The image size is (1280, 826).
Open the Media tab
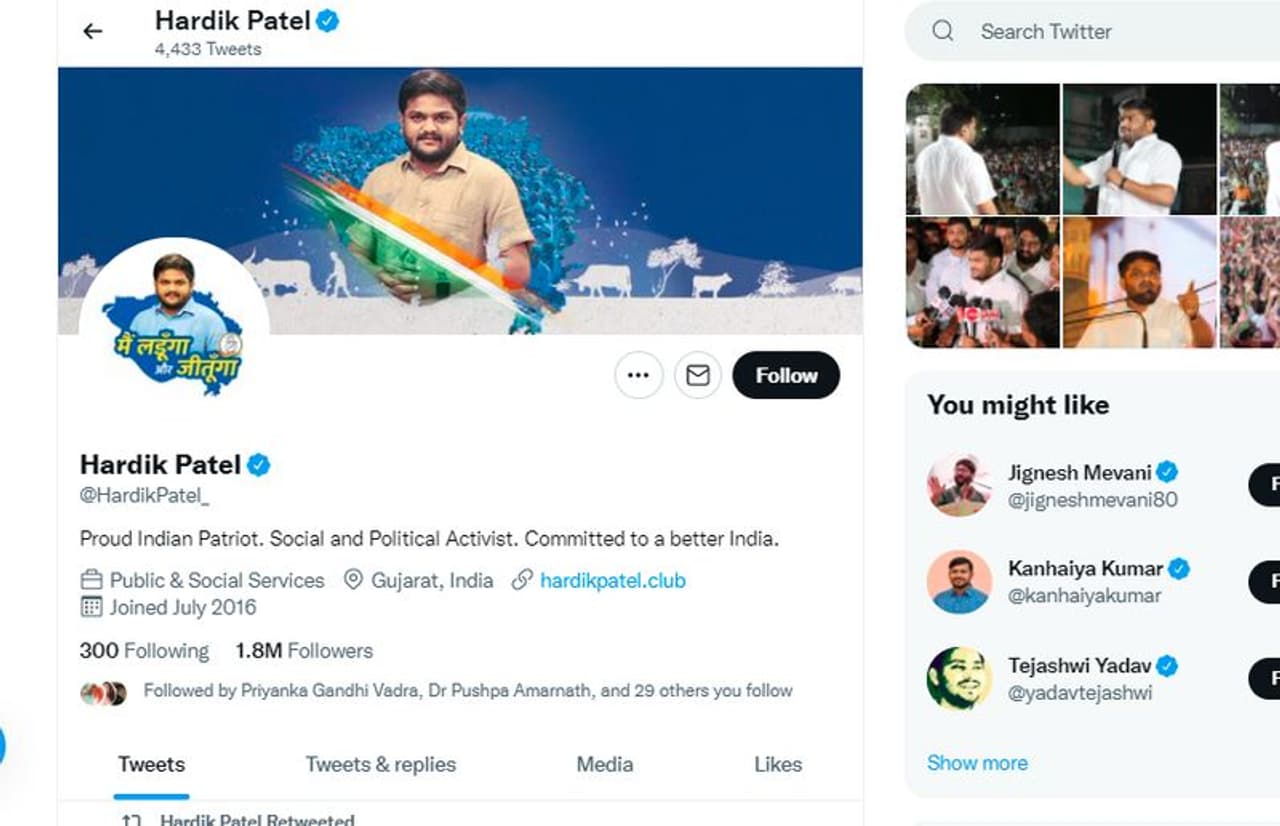(x=604, y=765)
